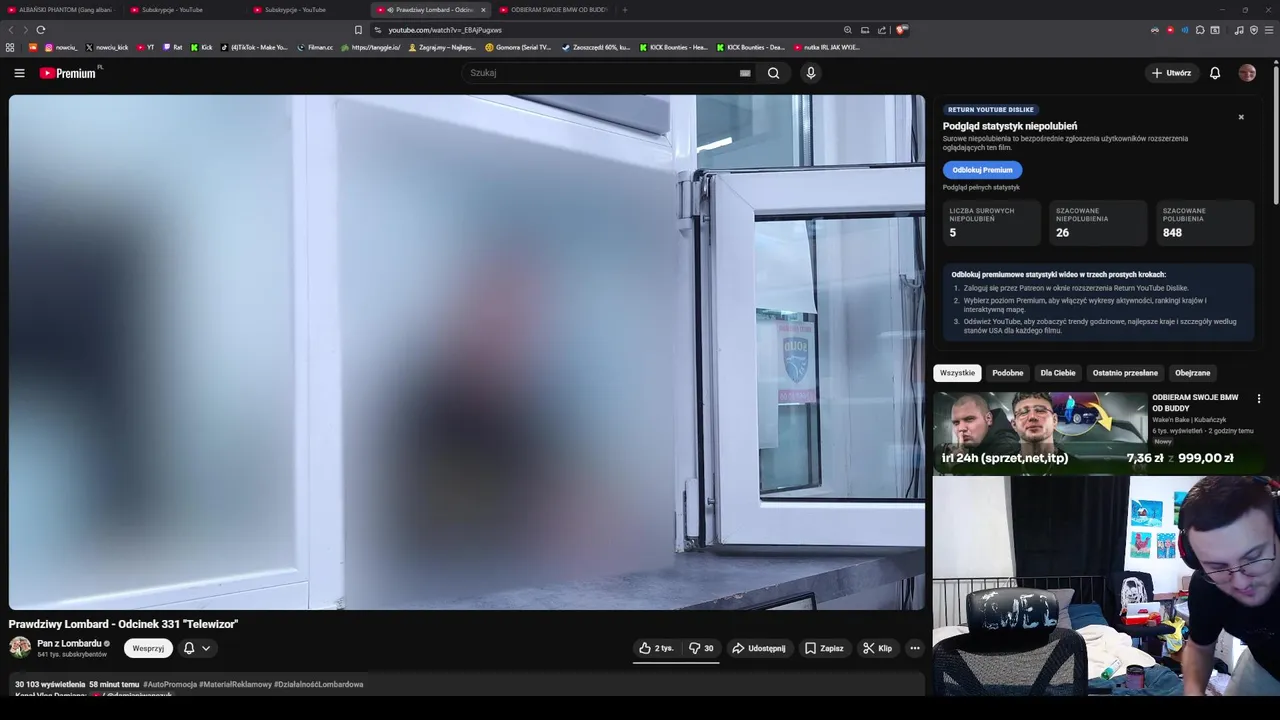
Task: Click the #MateriałReklamowy hashtag
Action: click(235, 684)
